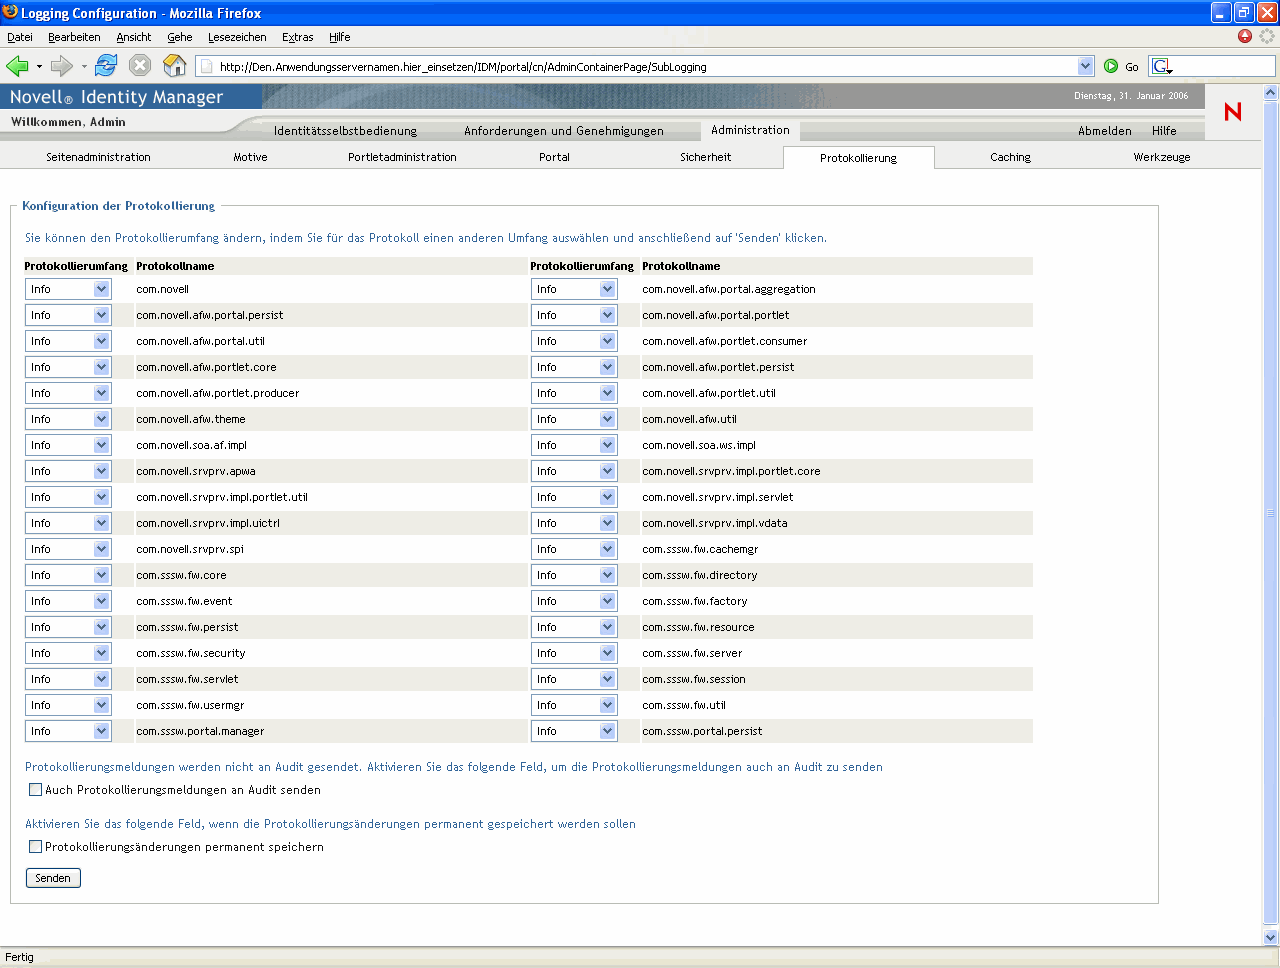Image resolution: width=1280 pixels, height=968 pixels.
Task: Click the protocol name com.novell.afw.portlet.producer
Action: coord(218,393)
